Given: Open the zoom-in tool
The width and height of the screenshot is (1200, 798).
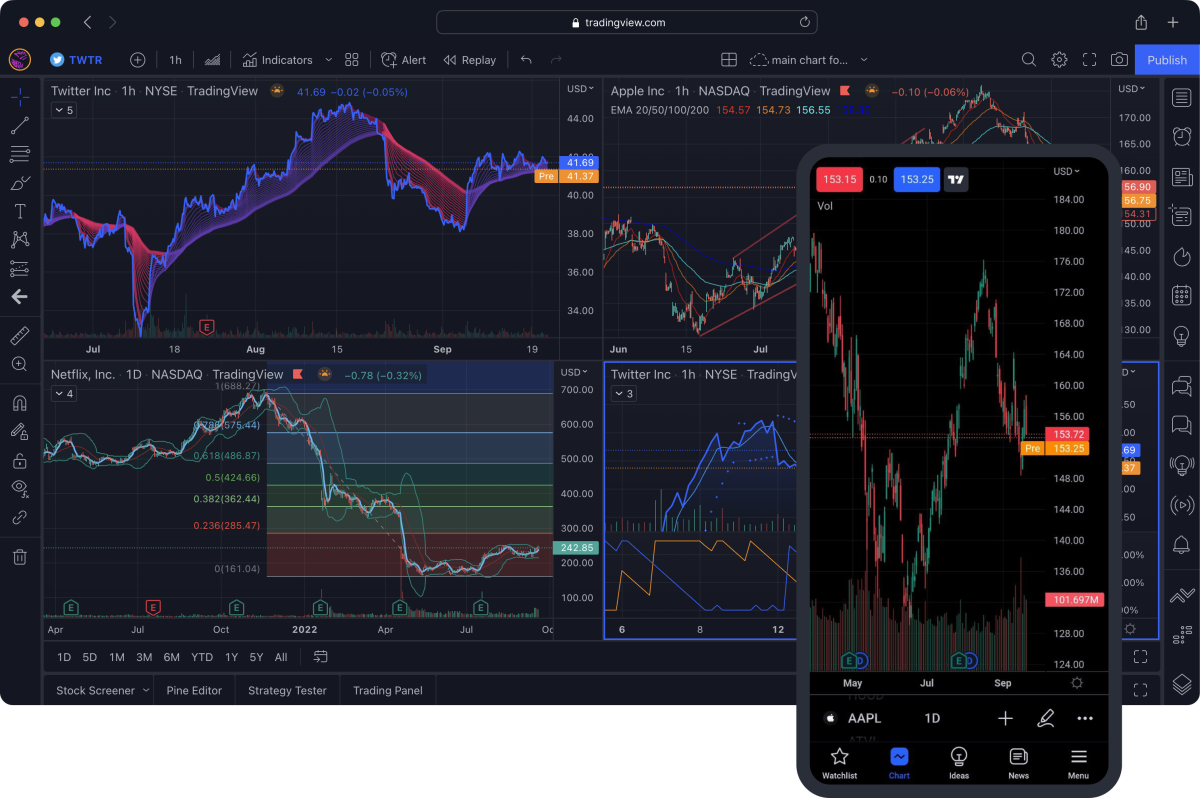Looking at the screenshot, I should click(20, 364).
